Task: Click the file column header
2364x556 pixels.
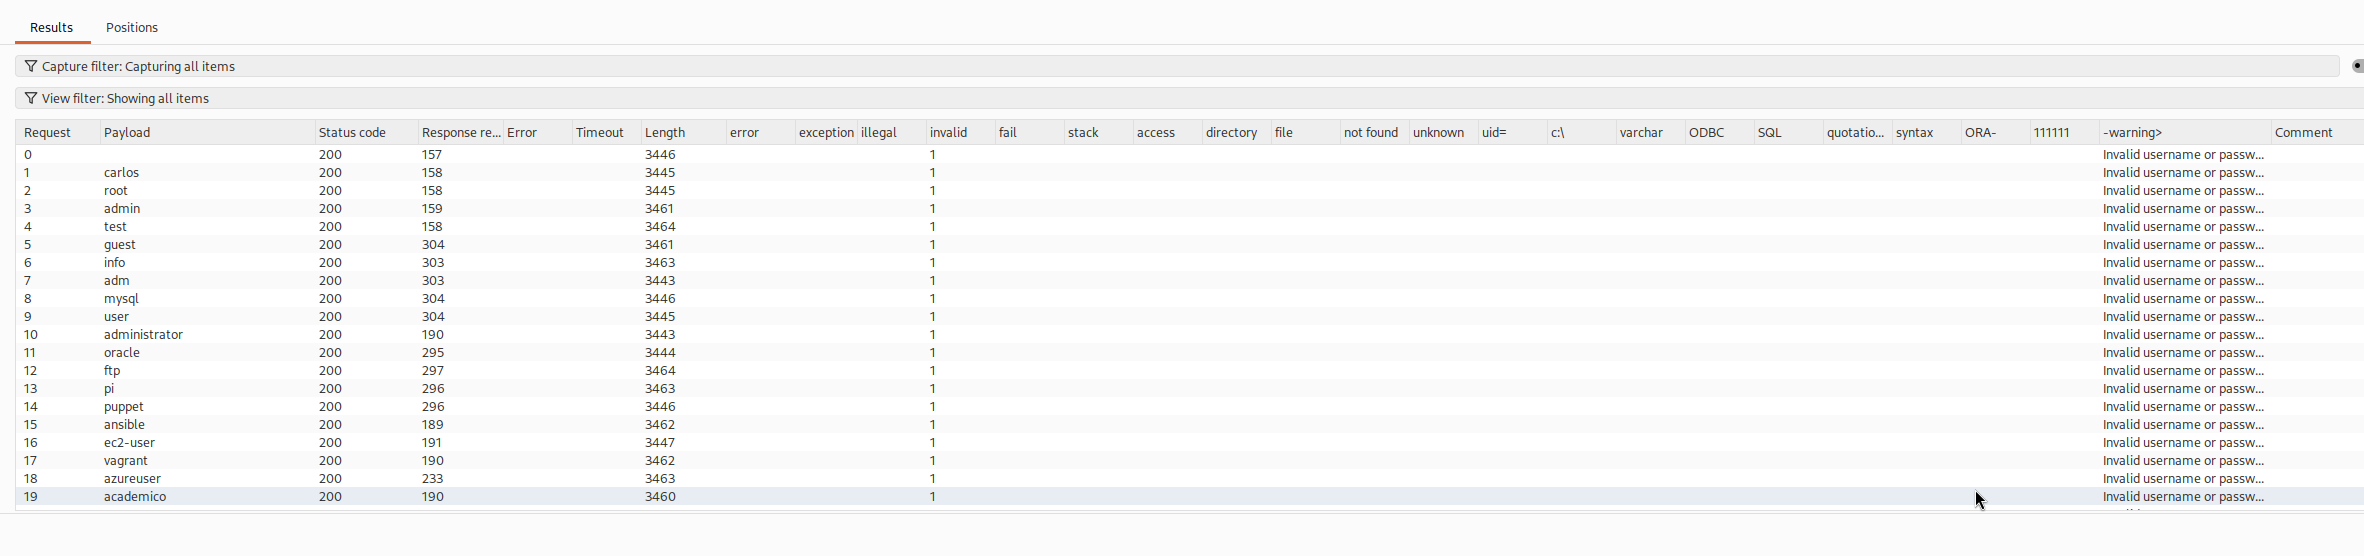Action: click(x=1305, y=132)
